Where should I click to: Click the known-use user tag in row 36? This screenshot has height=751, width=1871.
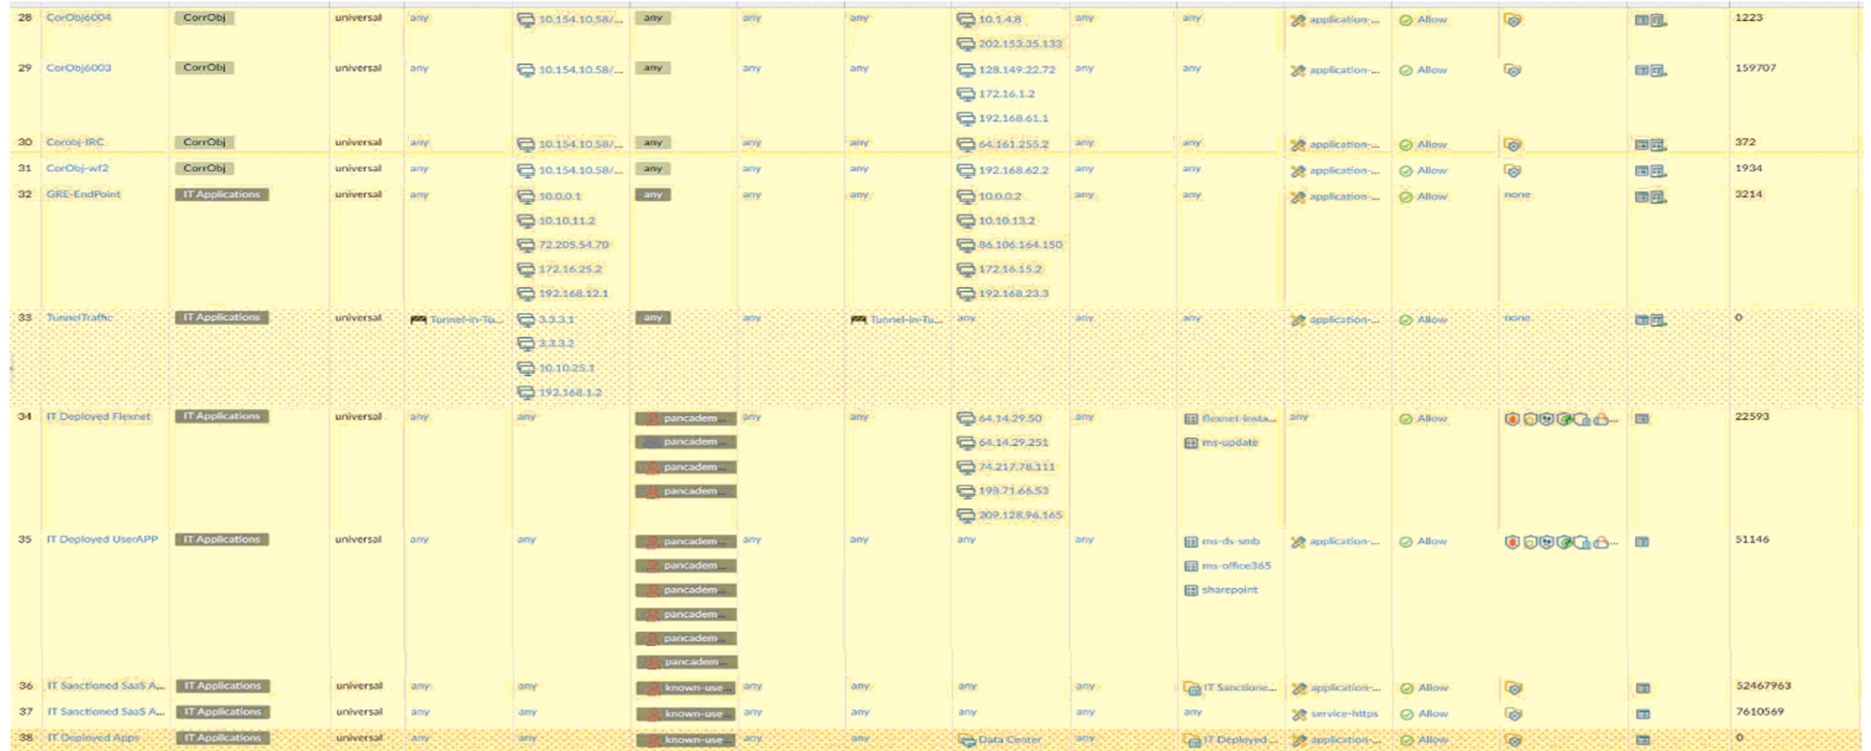pos(685,688)
